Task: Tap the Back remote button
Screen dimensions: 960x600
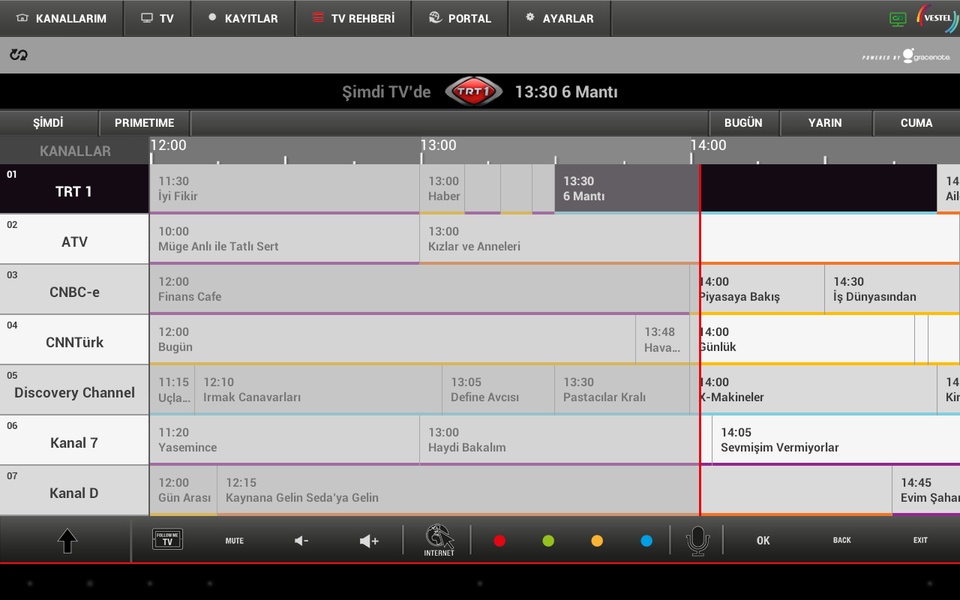Action: coord(842,540)
